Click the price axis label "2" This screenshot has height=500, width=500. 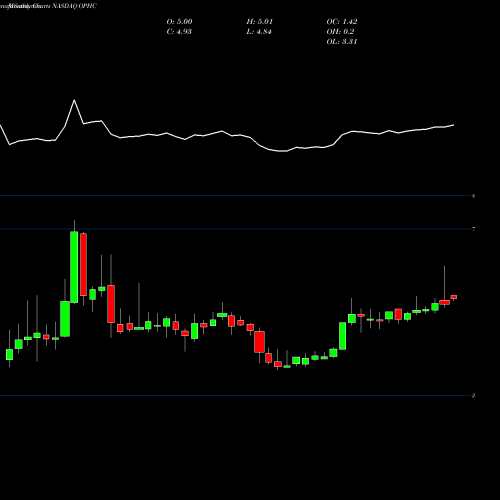coord(474,396)
